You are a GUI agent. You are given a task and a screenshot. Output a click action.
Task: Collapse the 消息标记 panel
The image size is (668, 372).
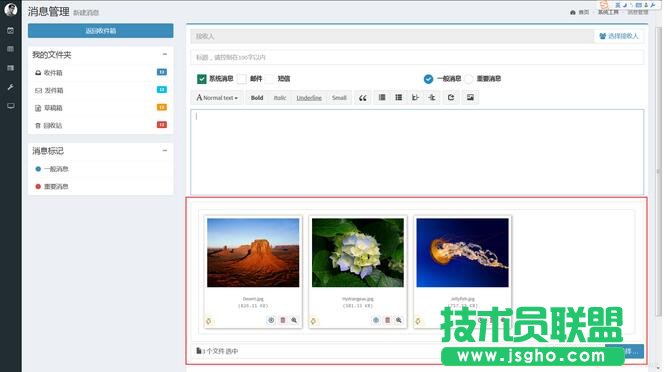click(x=165, y=151)
